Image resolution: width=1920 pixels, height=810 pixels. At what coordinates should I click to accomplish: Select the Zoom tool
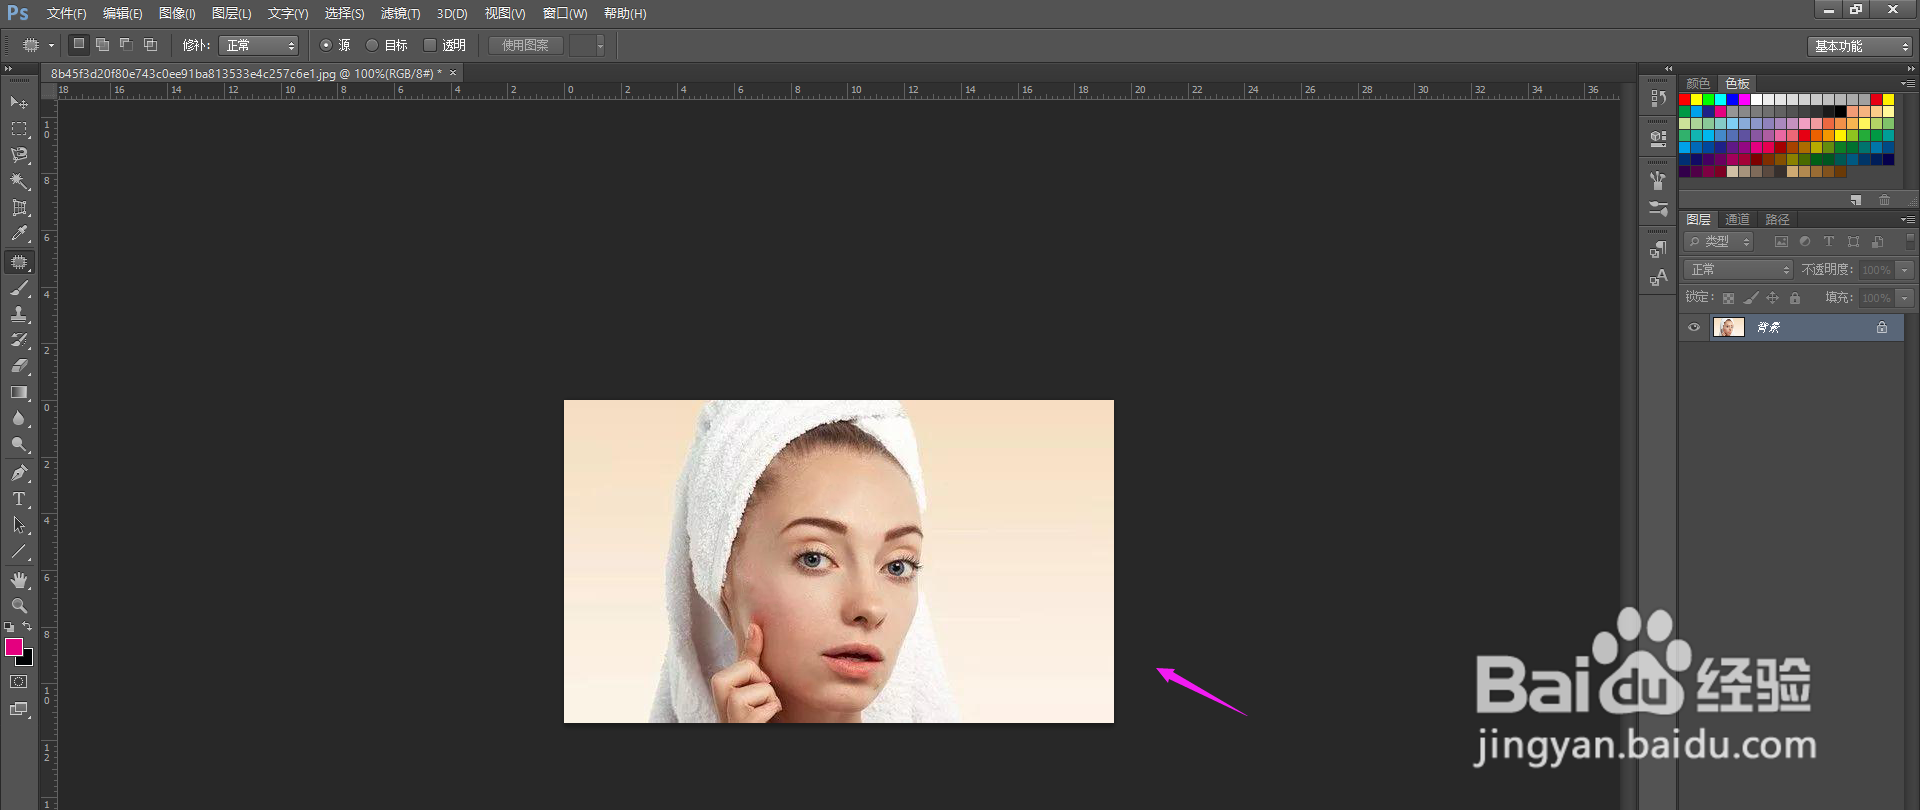19,606
